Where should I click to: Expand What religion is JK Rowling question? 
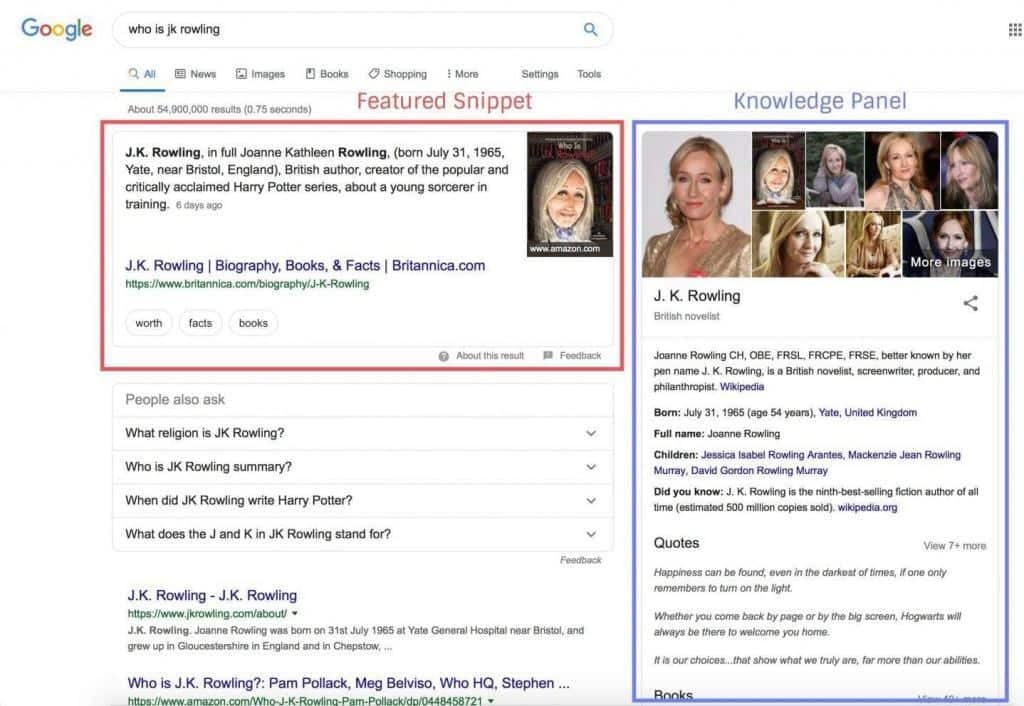click(x=362, y=433)
